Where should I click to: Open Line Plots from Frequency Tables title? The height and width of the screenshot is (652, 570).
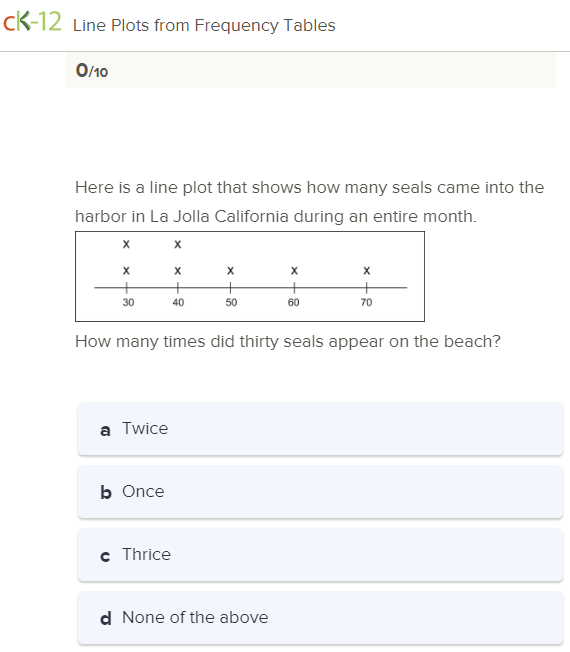pos(204,25)
